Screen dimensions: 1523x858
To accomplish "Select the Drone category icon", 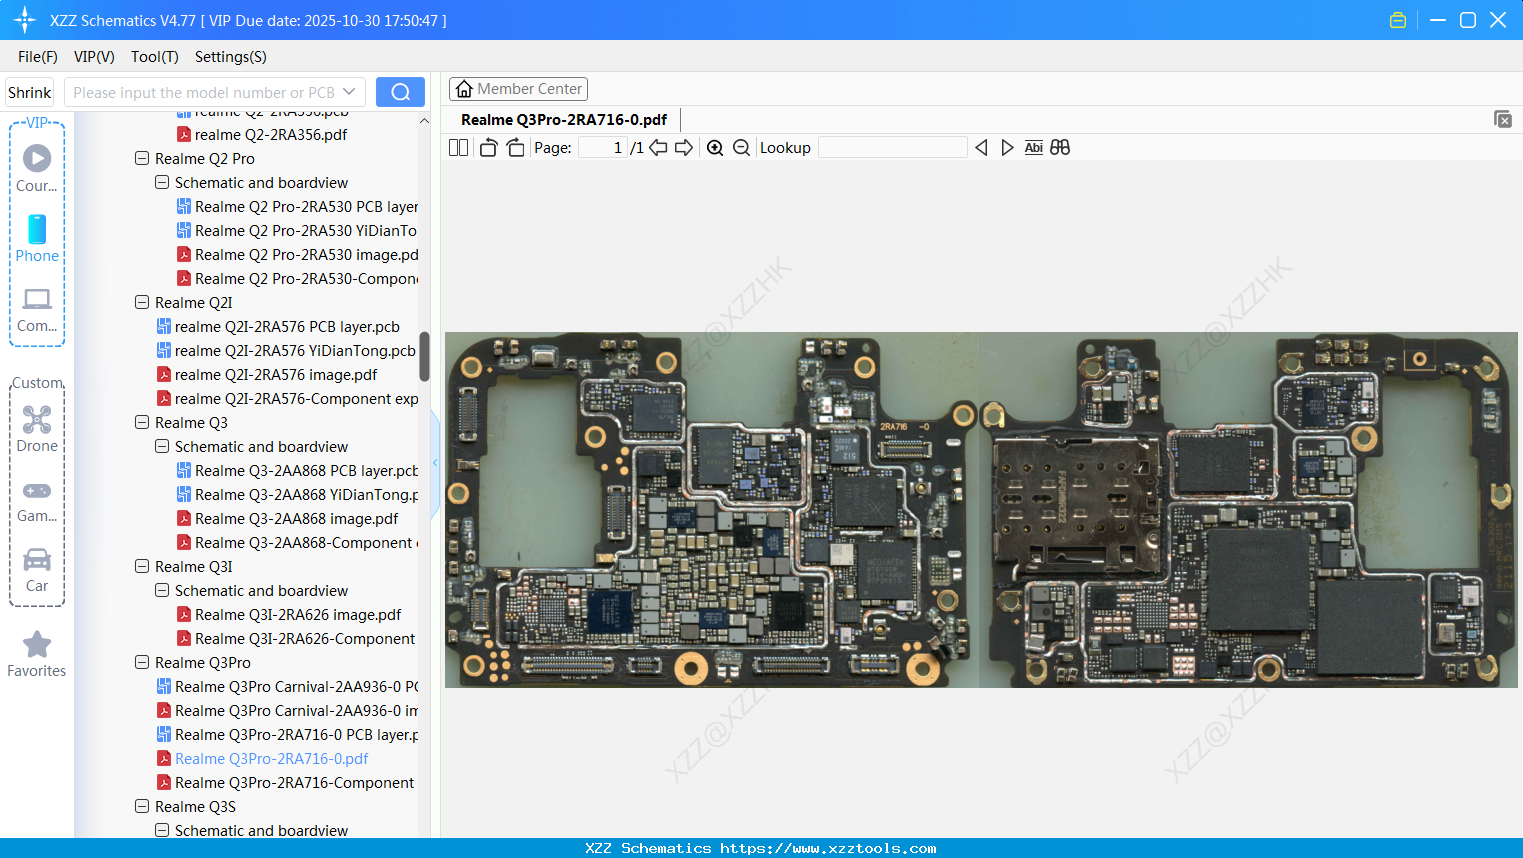I will pos(37,429).
